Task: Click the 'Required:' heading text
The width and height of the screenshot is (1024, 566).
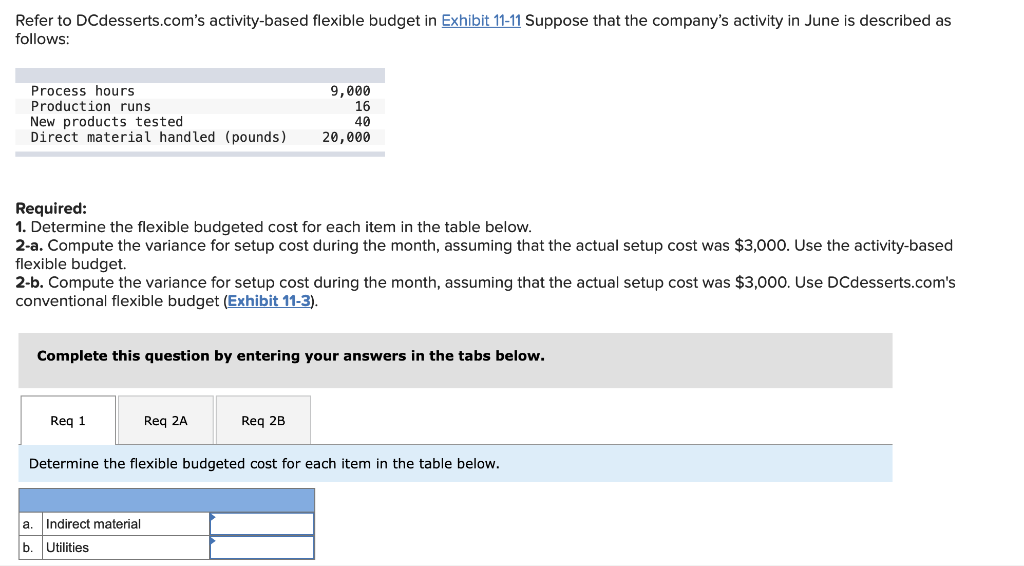Action: click(x=51, y=209)
